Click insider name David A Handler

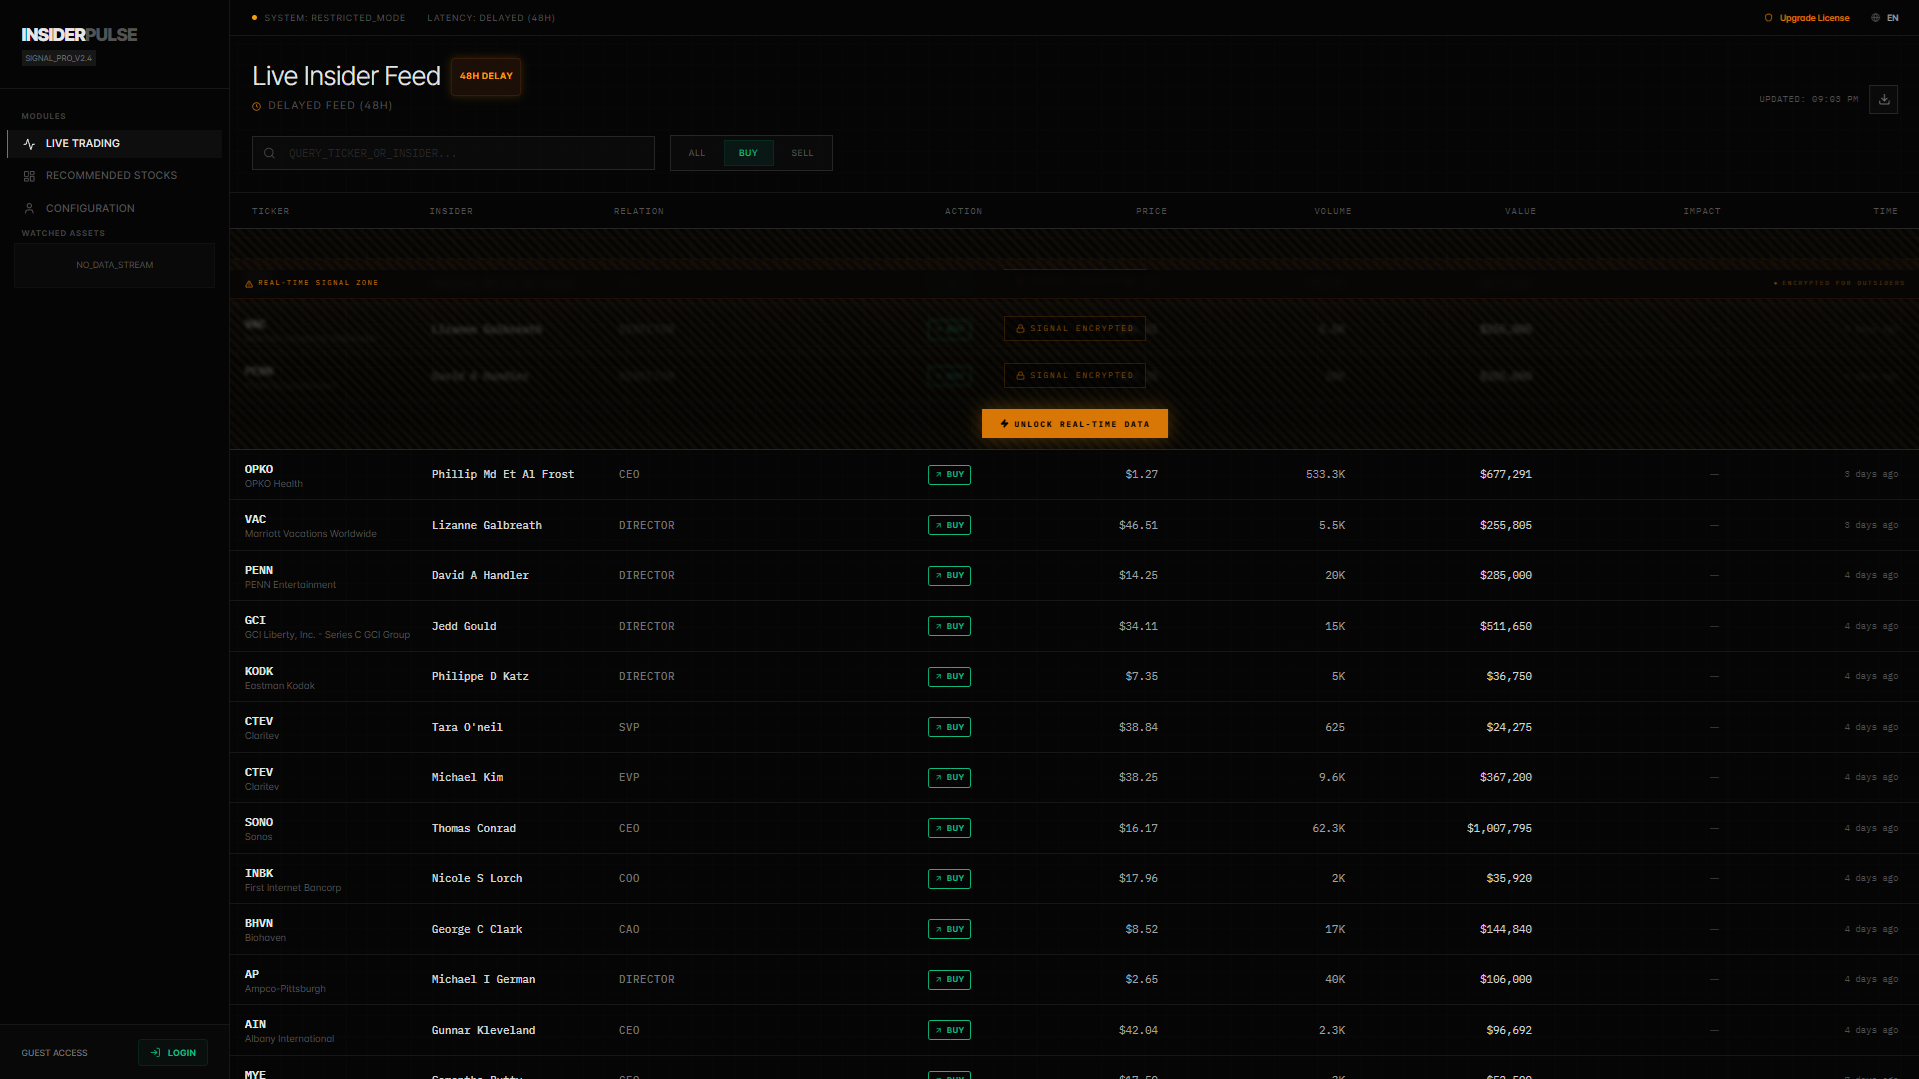click(480, 576)
